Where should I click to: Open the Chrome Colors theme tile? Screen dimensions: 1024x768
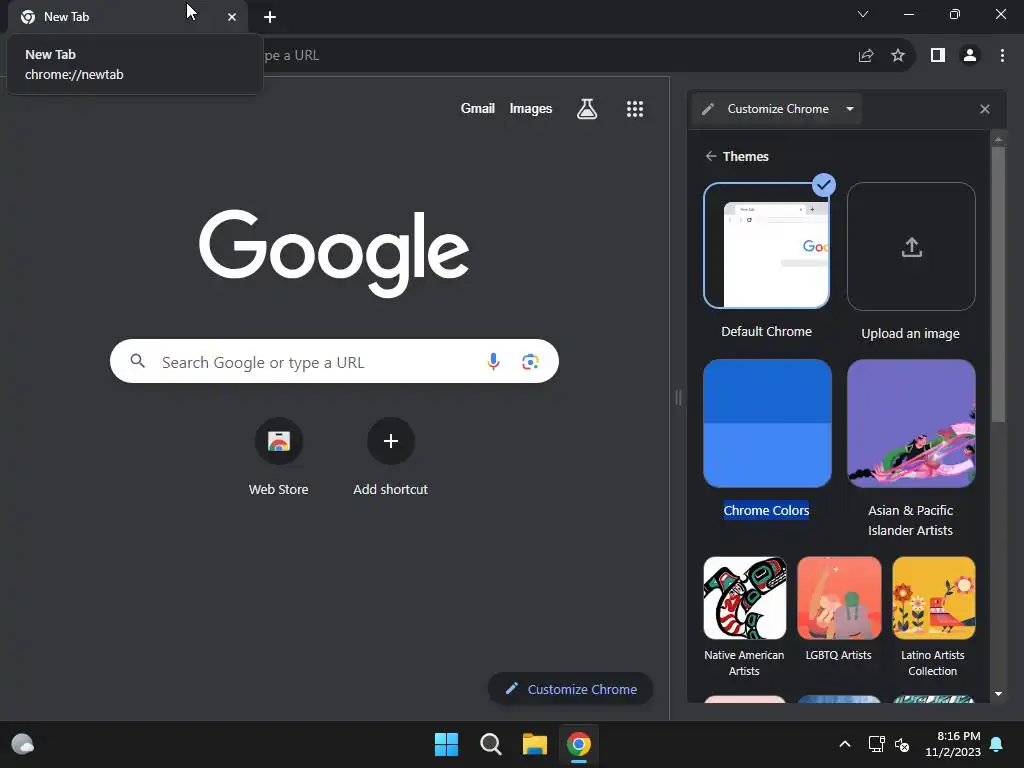click(x=767, y=423)
